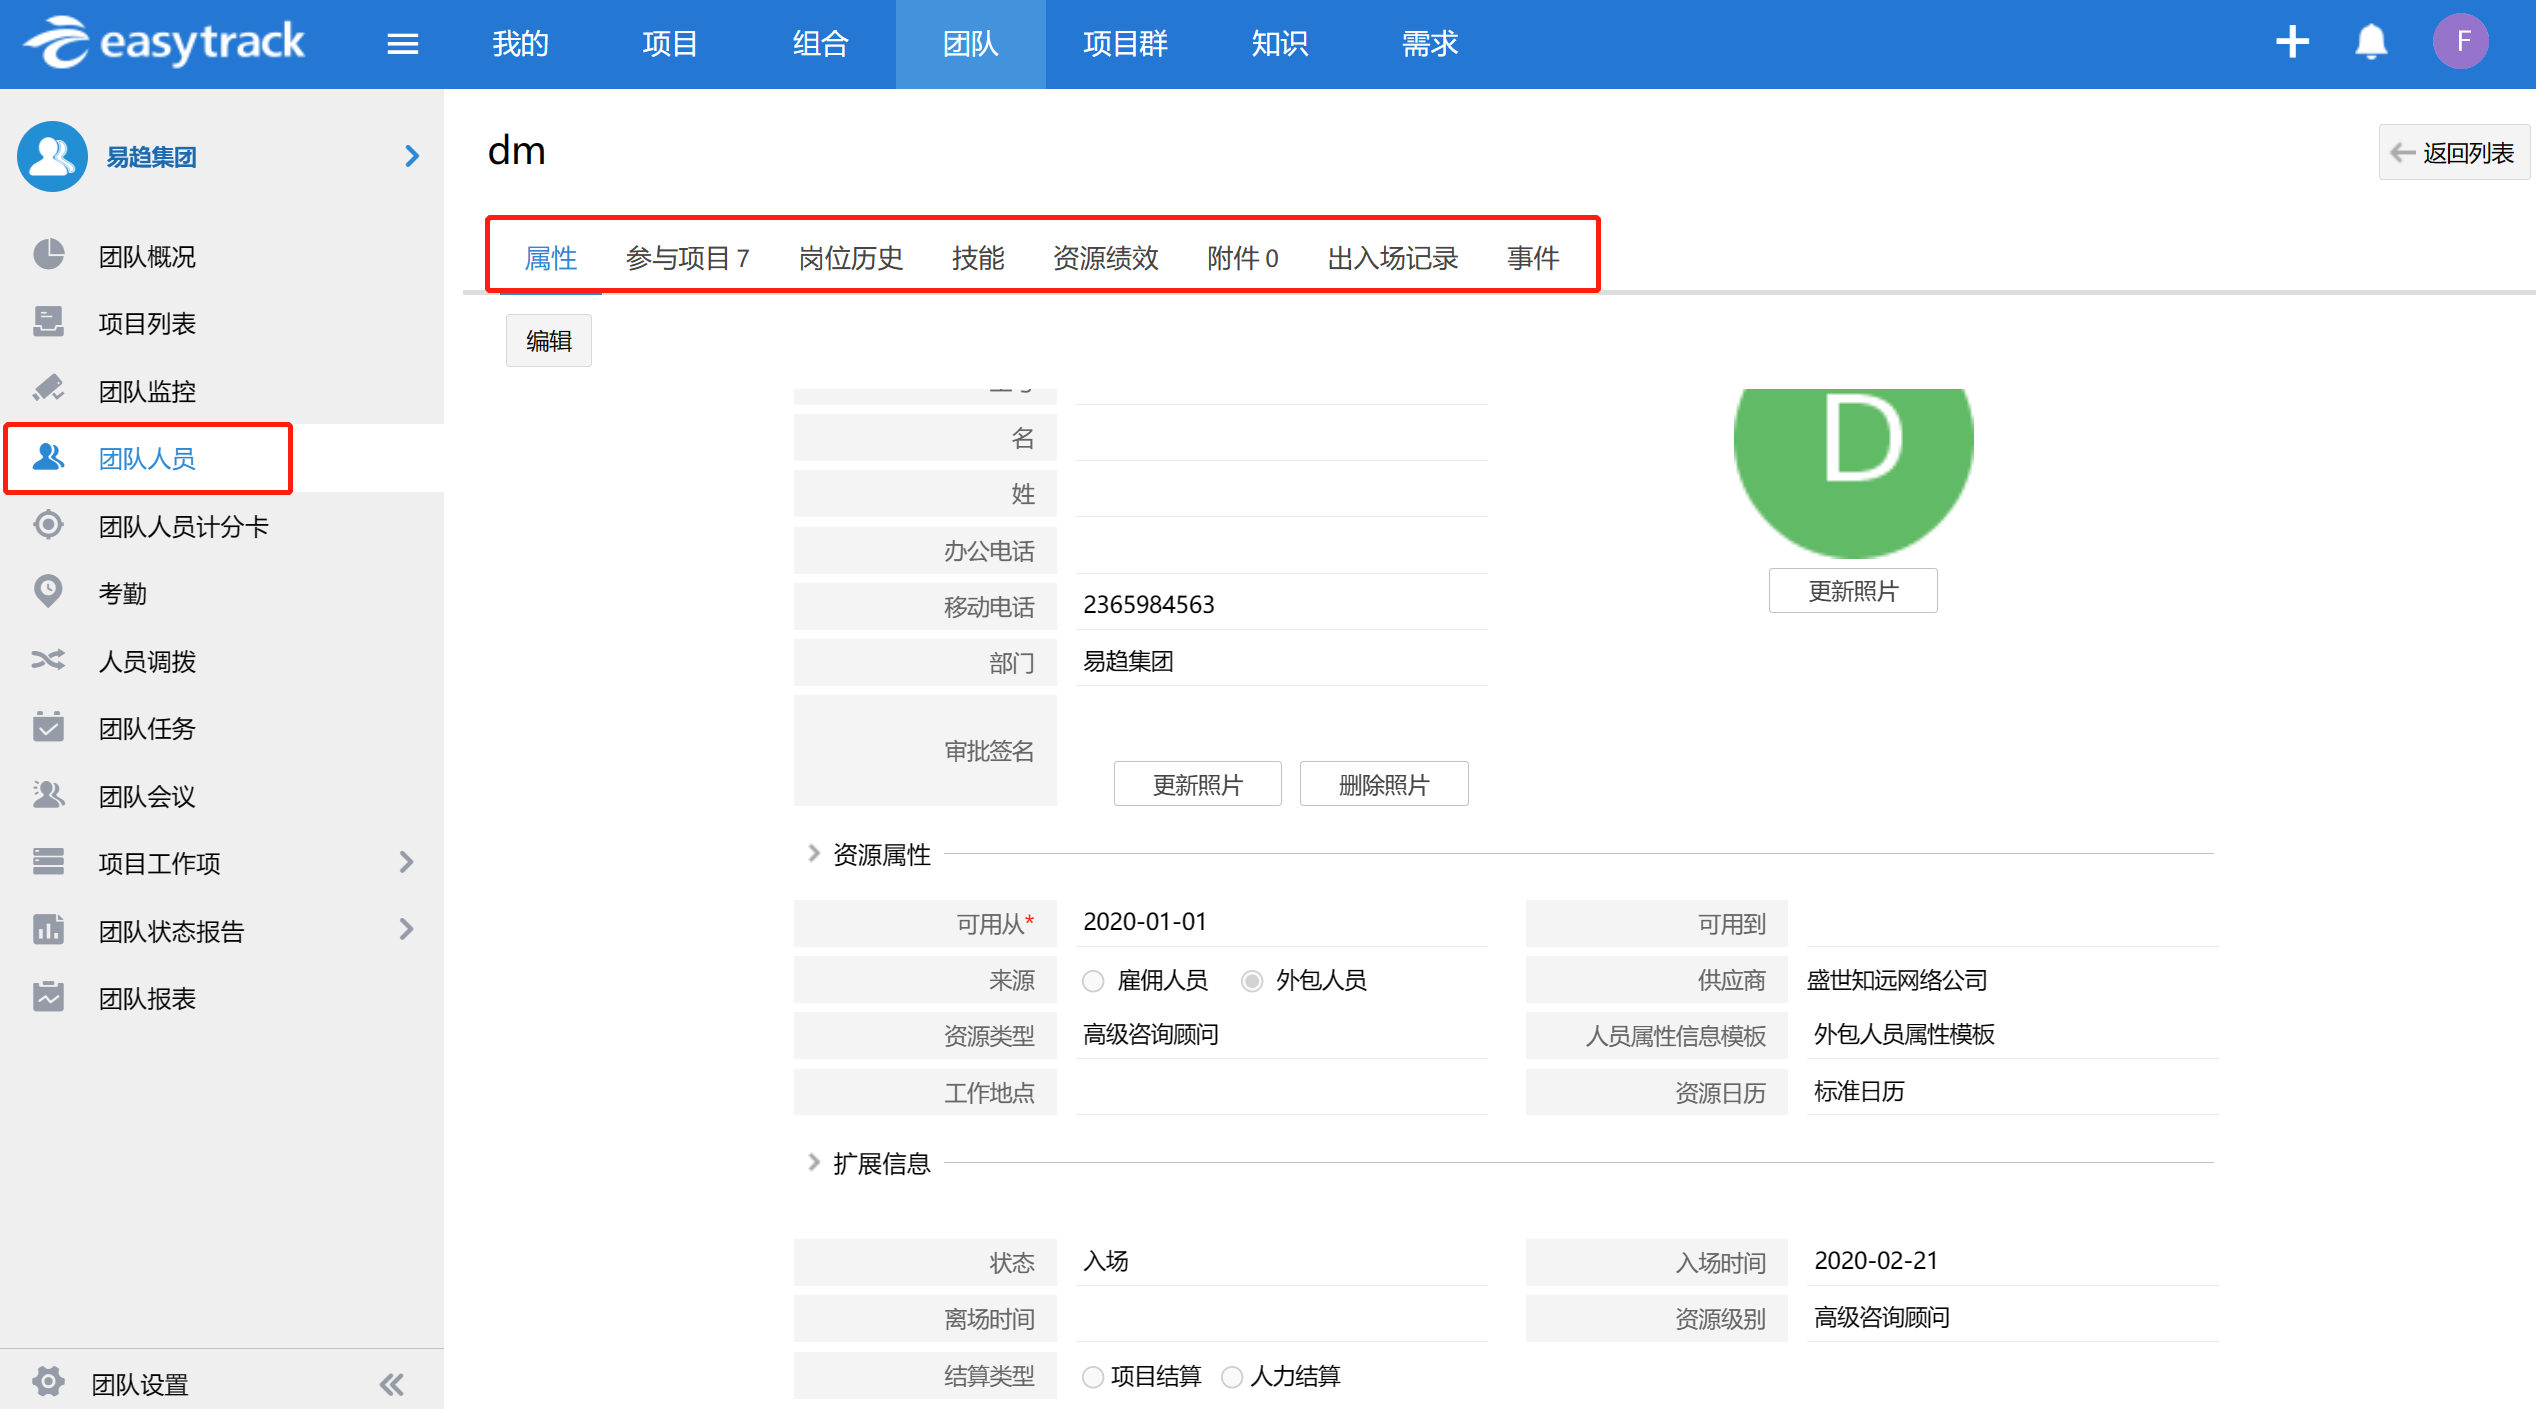The width and height of the screenshot is (2536, 1409).
Task: Collapse the 资源属性 section
Action: 814,853
